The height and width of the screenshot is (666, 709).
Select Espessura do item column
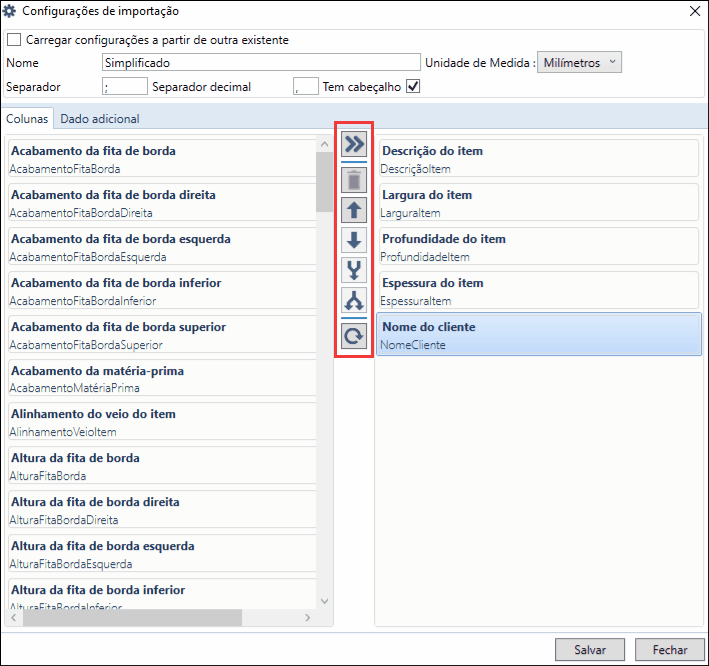(539, 291)
